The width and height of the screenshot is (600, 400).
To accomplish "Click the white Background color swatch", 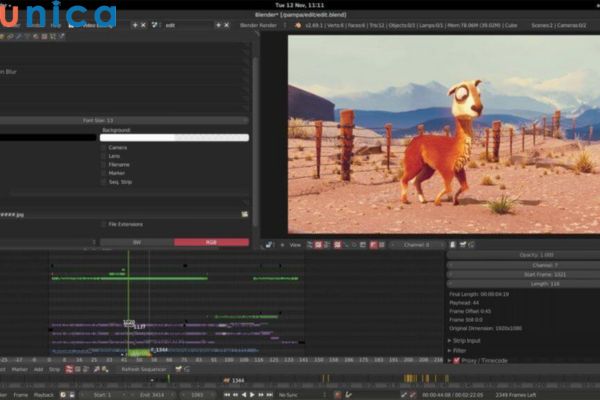I will (x=174, y=137).
